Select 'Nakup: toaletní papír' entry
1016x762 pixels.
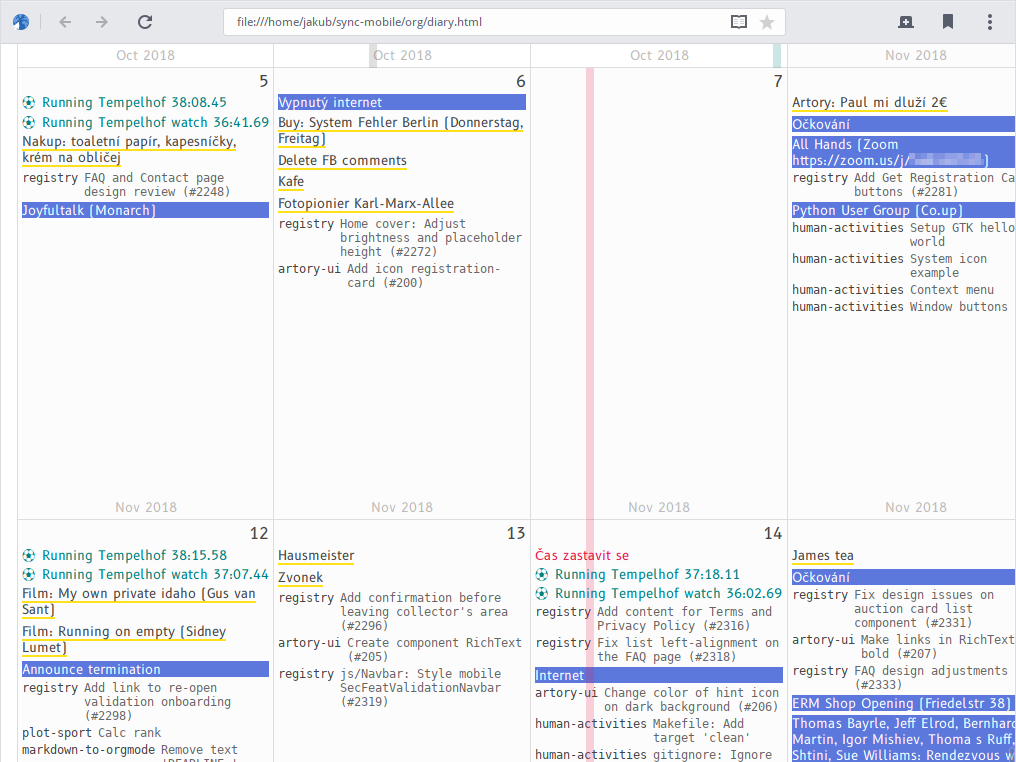click(129, 150)
